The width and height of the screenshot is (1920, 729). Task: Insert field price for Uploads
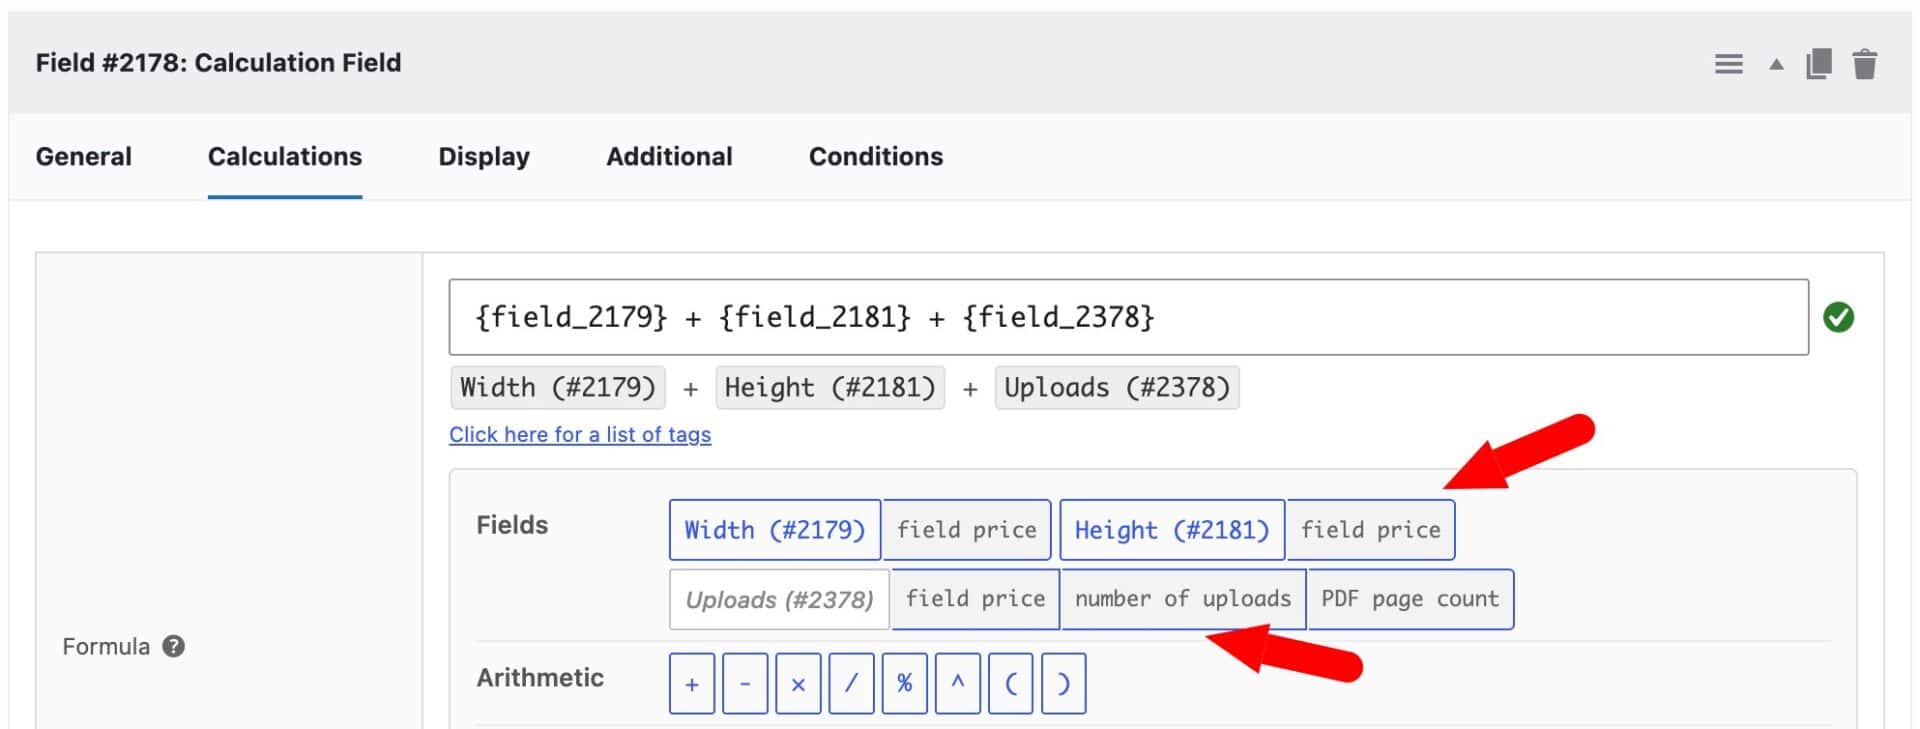point(975,600)
